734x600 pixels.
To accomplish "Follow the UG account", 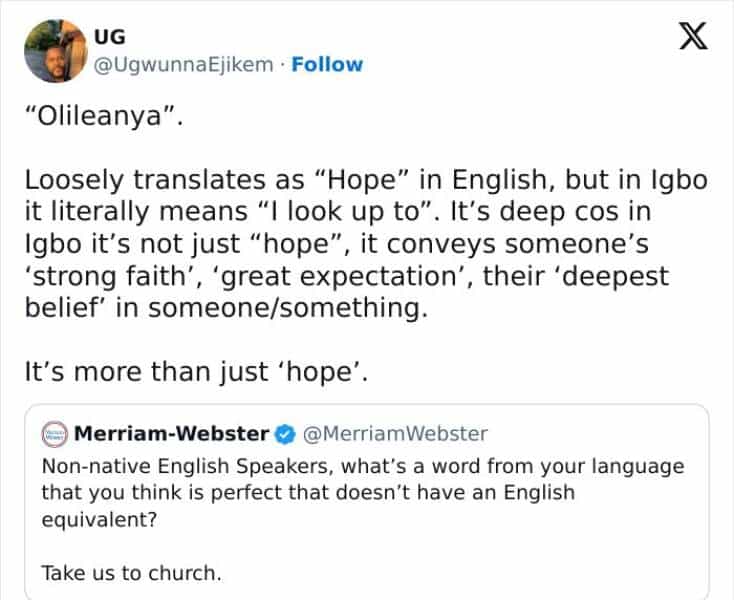I will pyautogui.click(x=325, y=65).
